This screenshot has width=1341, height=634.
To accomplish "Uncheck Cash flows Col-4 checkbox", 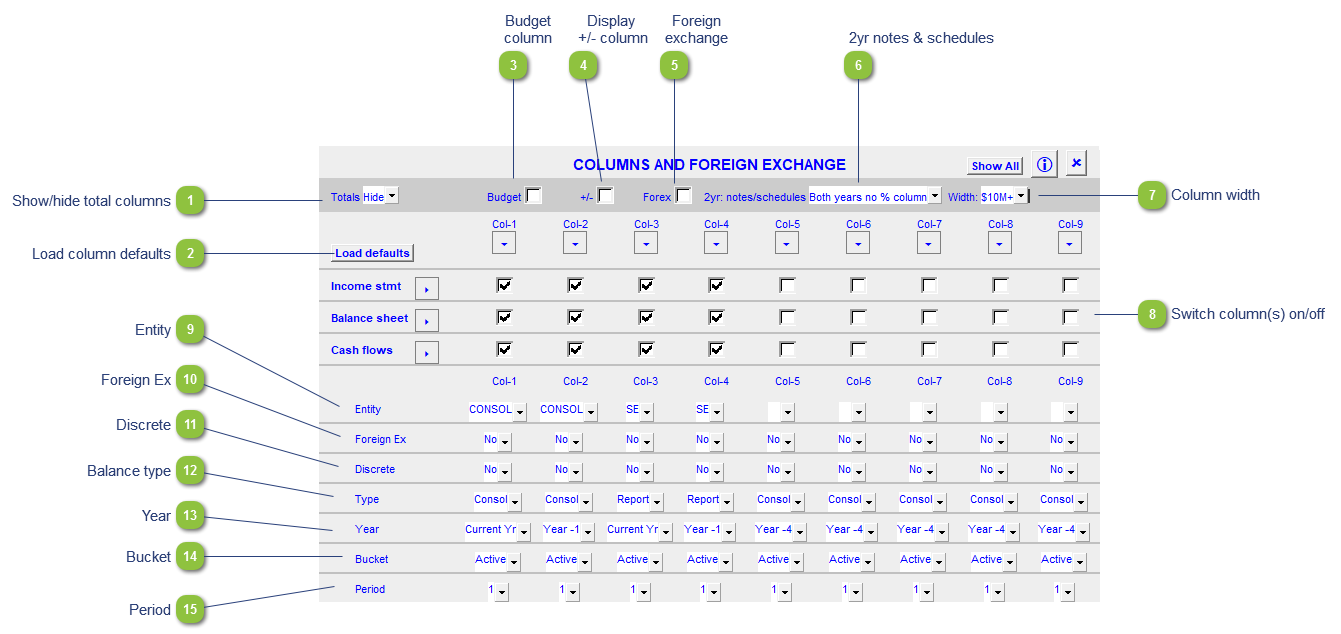I will point(717,349).
